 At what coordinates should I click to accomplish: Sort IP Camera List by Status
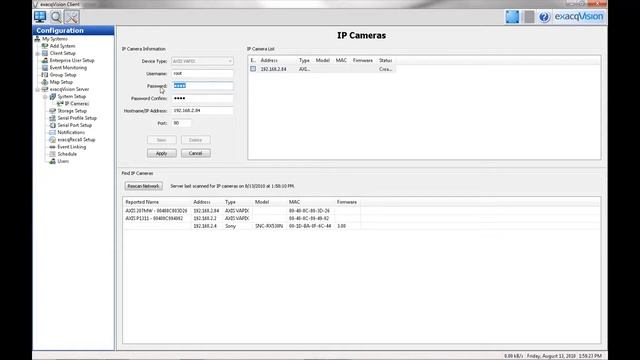click(x=385, y=60)
